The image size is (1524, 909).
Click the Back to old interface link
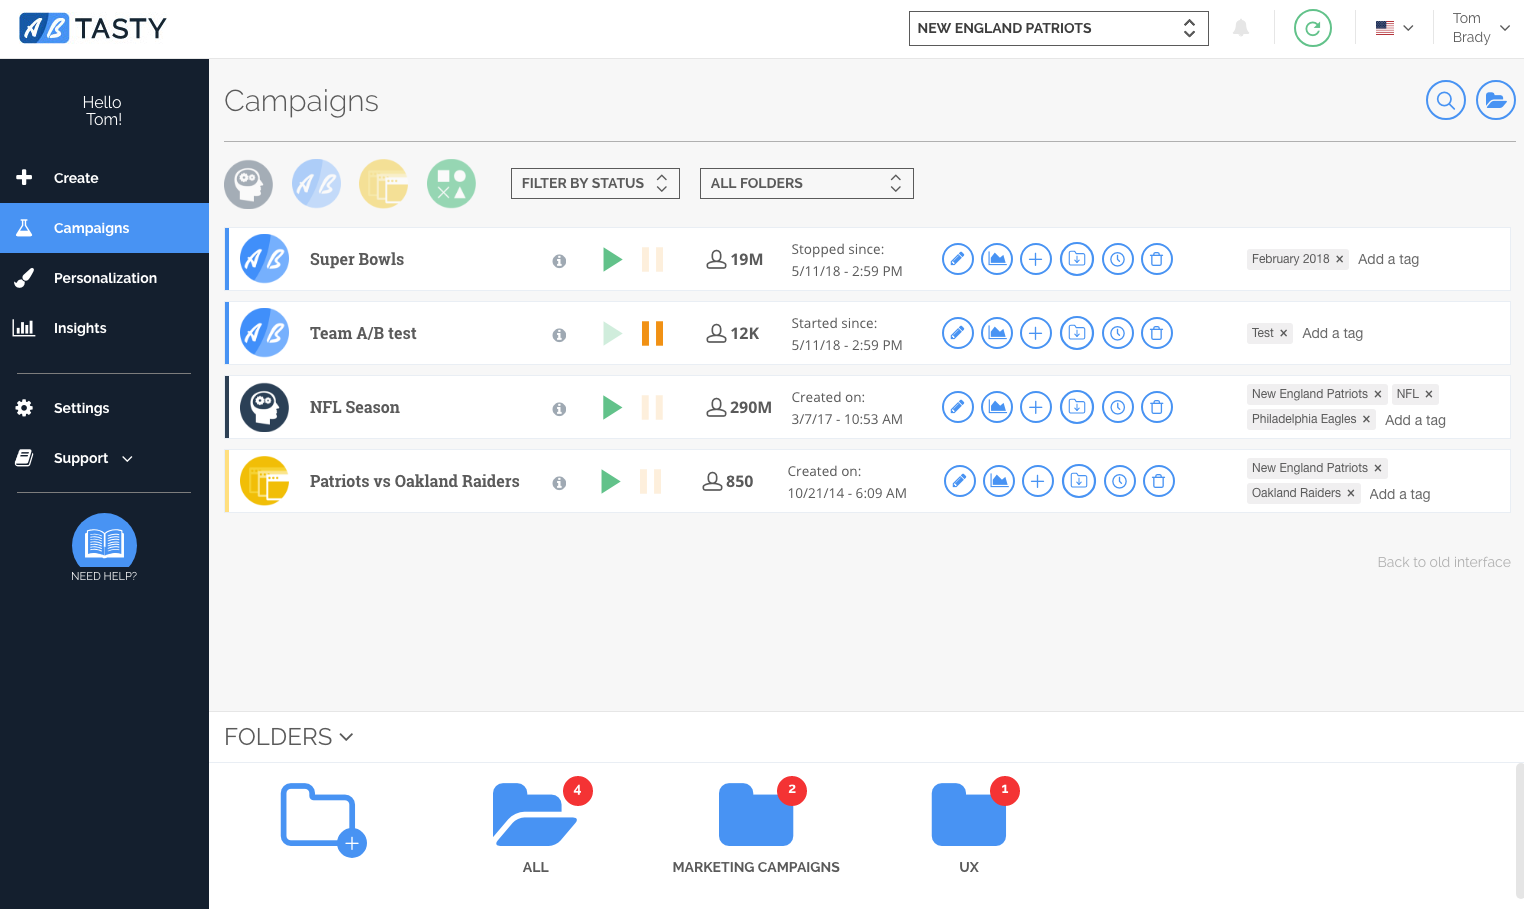coord(1443,562)
